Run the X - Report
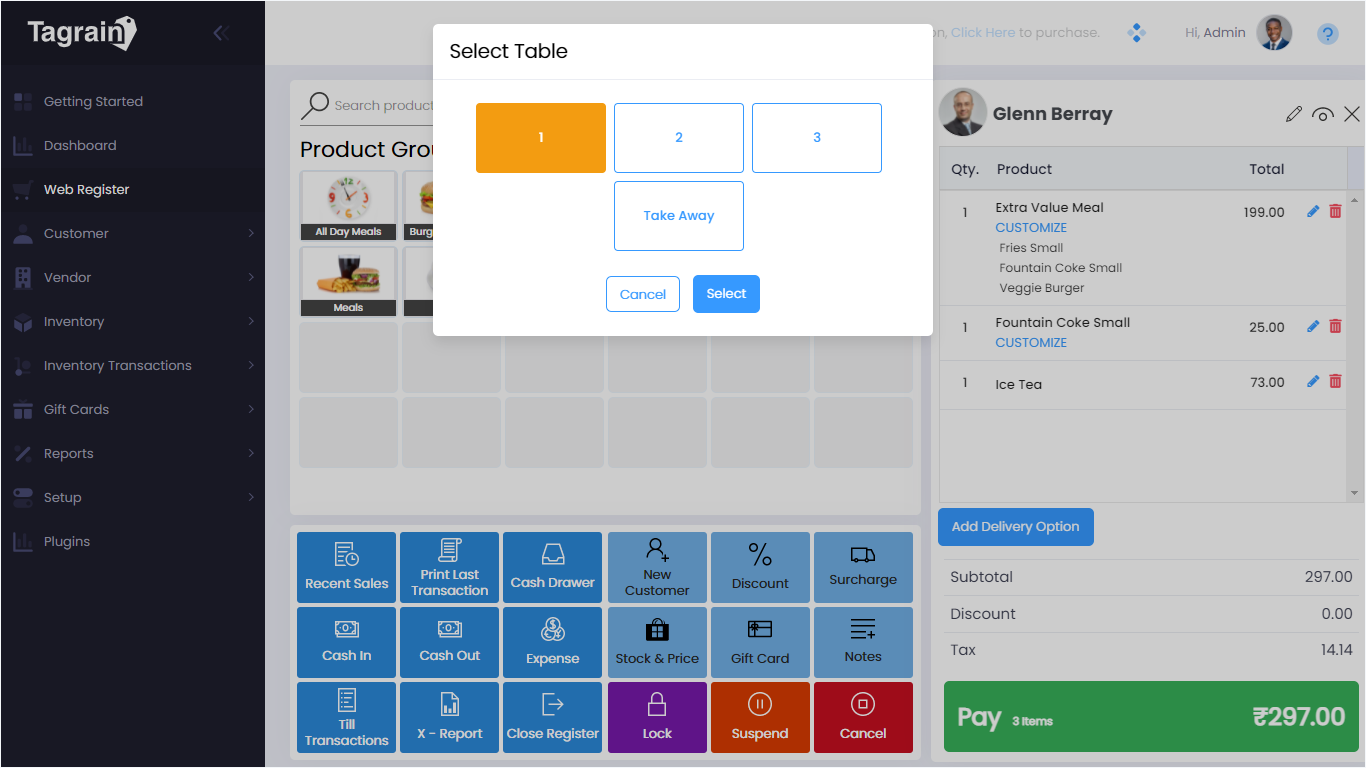1366x768 pixels. [449, 717]
